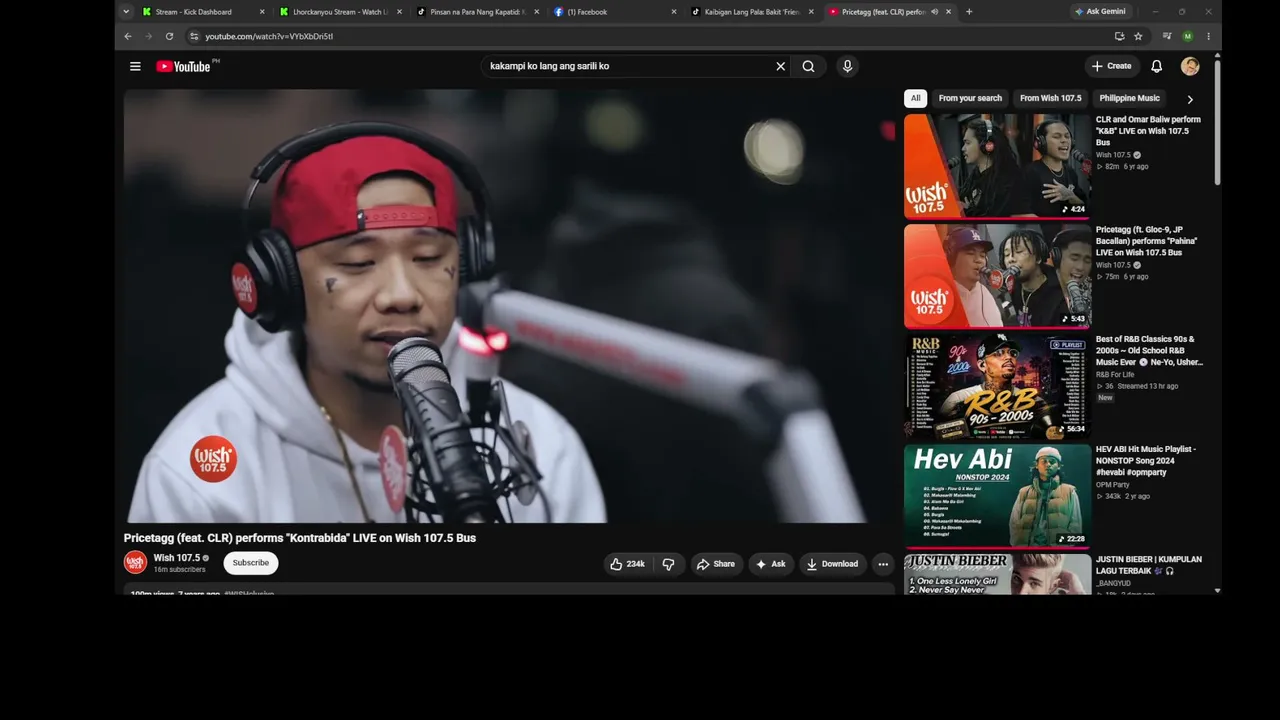Screen dimensions: 1280x720
Task: Dislike the video with thumbs down
Action: 668,564
